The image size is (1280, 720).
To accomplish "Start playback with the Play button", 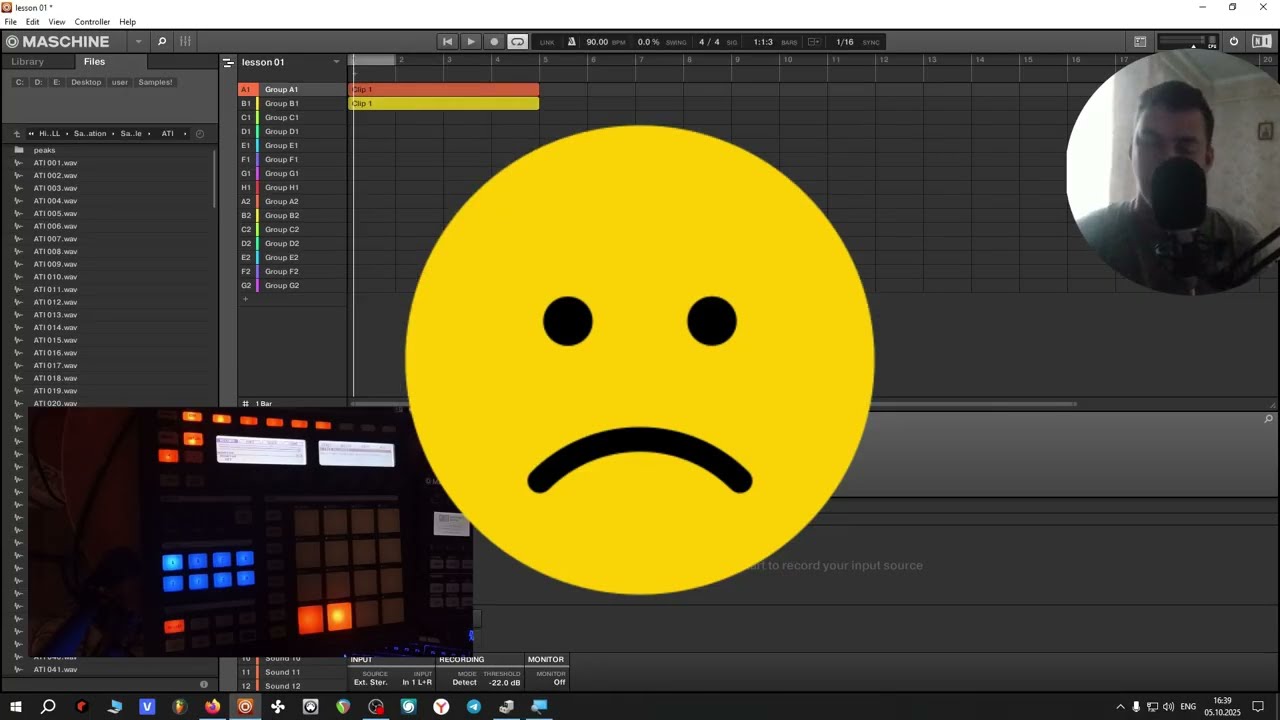I will tap(470, 42).
